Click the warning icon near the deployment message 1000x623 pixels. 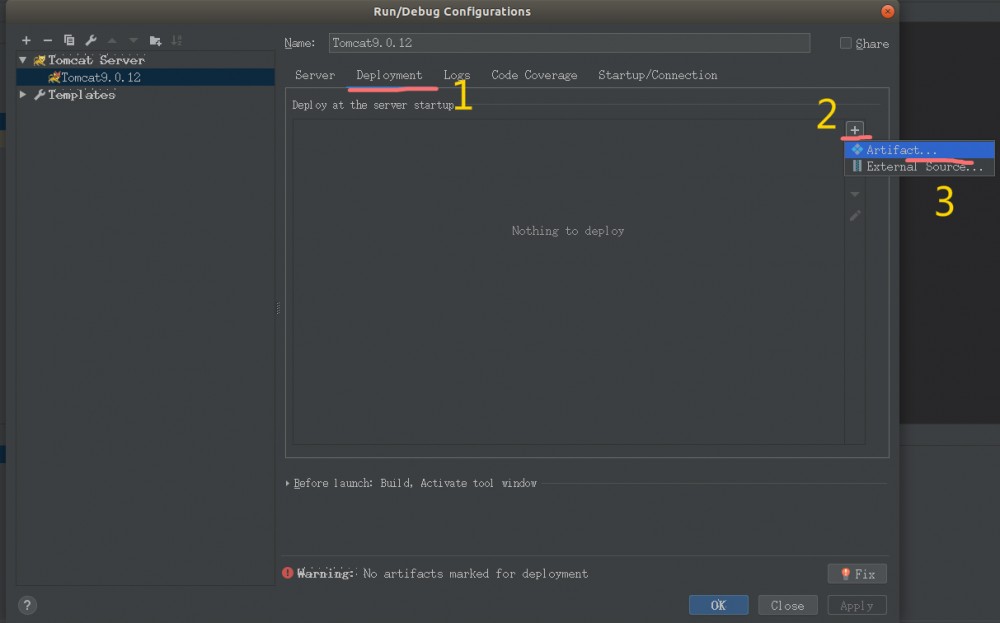(x=288, y=573)
